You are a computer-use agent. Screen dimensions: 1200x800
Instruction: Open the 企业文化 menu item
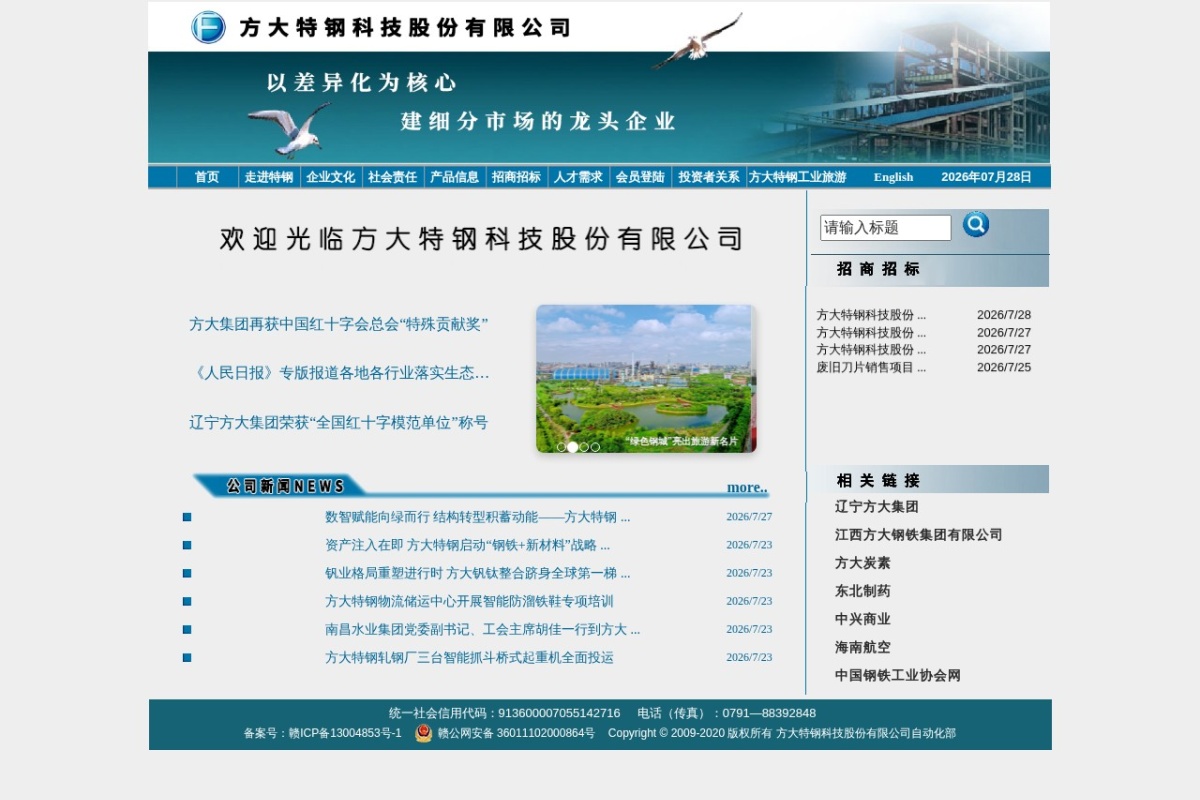click(x=331, y=177)
